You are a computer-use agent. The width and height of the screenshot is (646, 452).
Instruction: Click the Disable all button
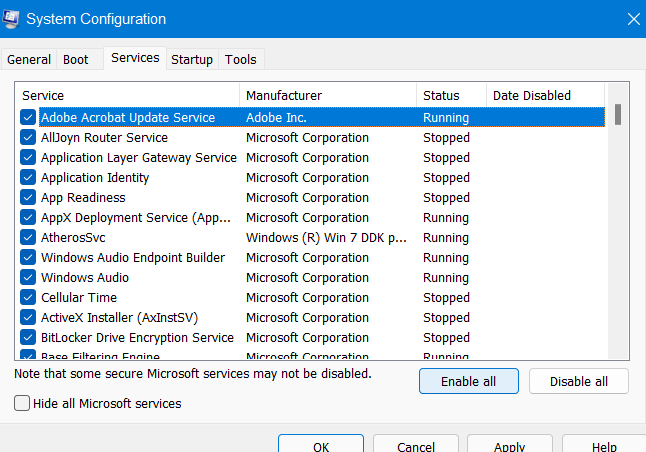tap(578, 381)
